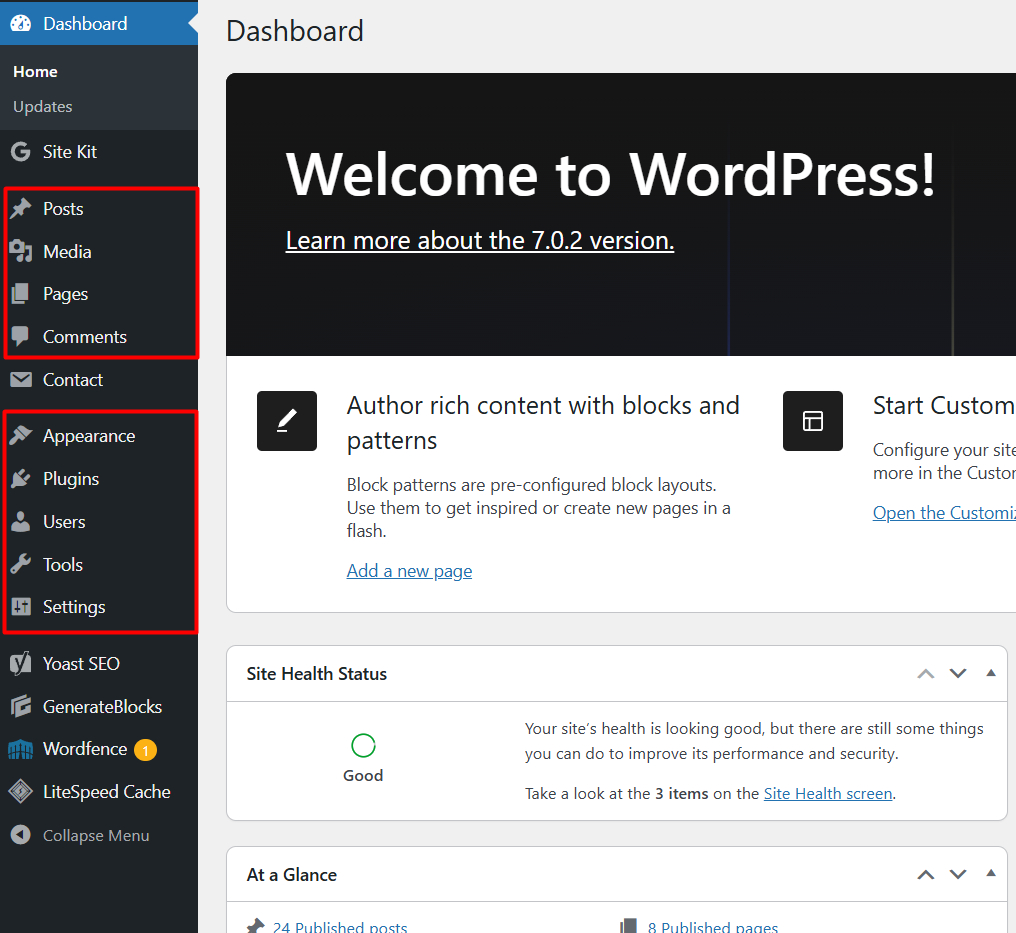1016x933 pixels.
Task: Open the Settings menu
Action: 98,606
